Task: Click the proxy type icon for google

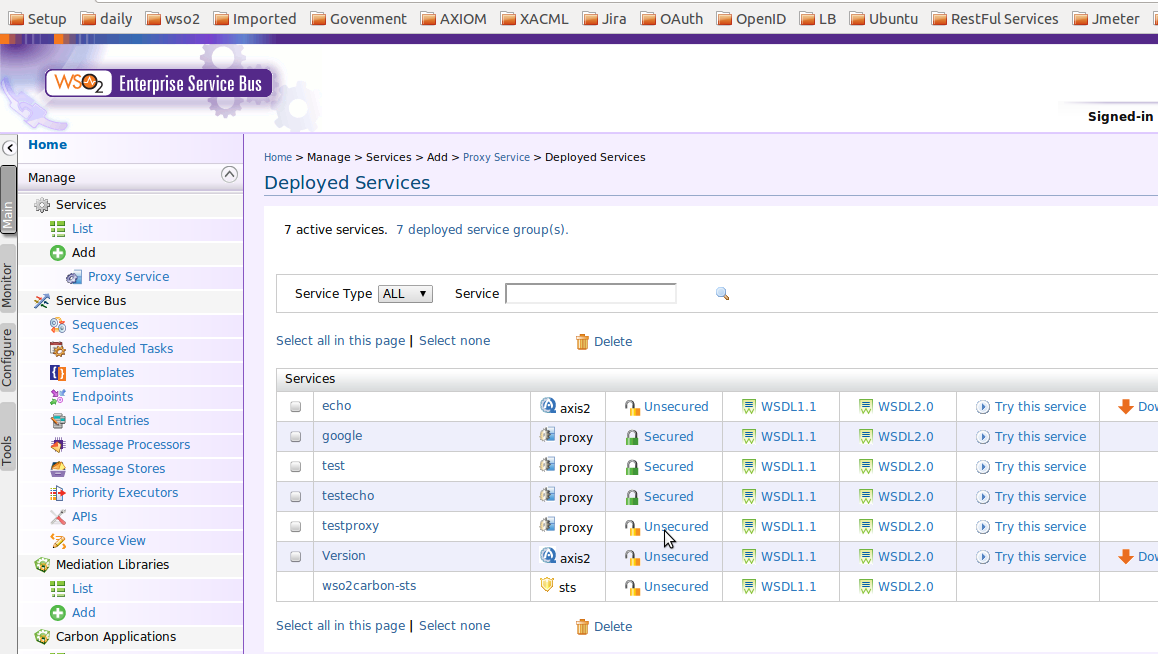Action: click(547, 436)
